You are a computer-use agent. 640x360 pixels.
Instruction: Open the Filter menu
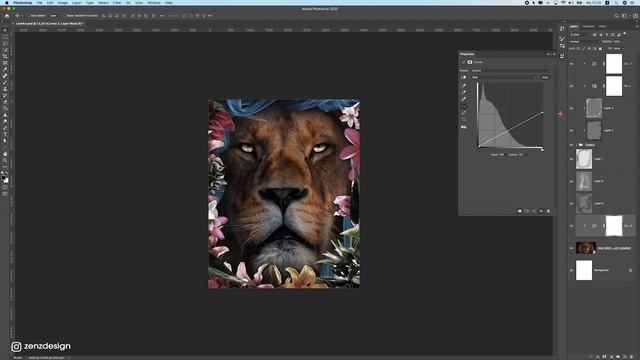pos(117,2)
